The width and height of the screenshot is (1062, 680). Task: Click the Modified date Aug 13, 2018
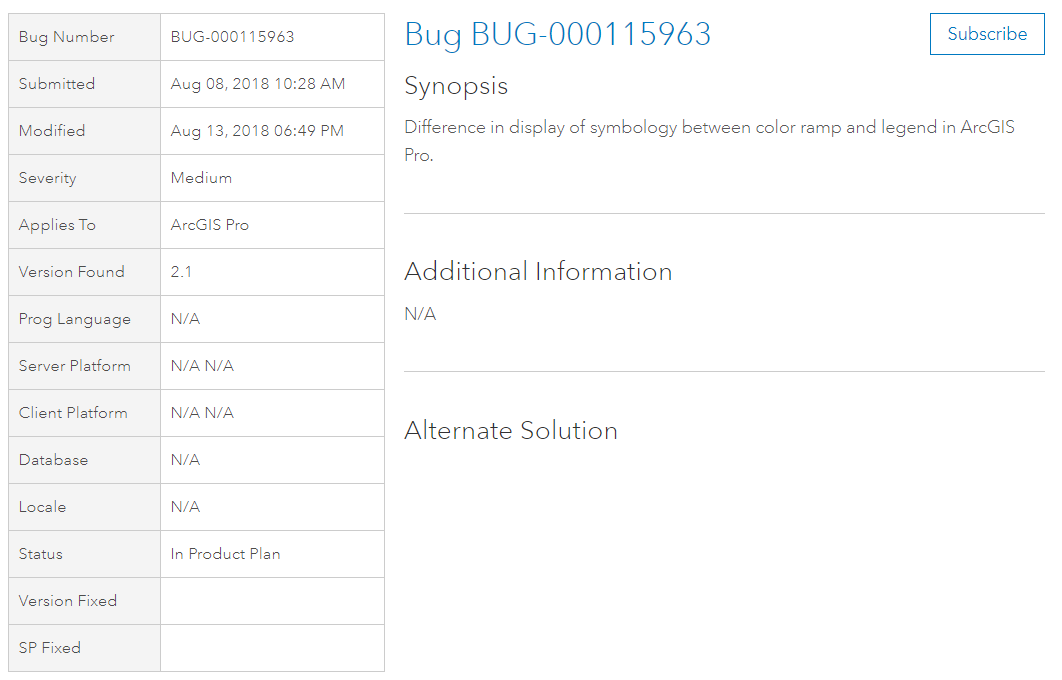257,131
